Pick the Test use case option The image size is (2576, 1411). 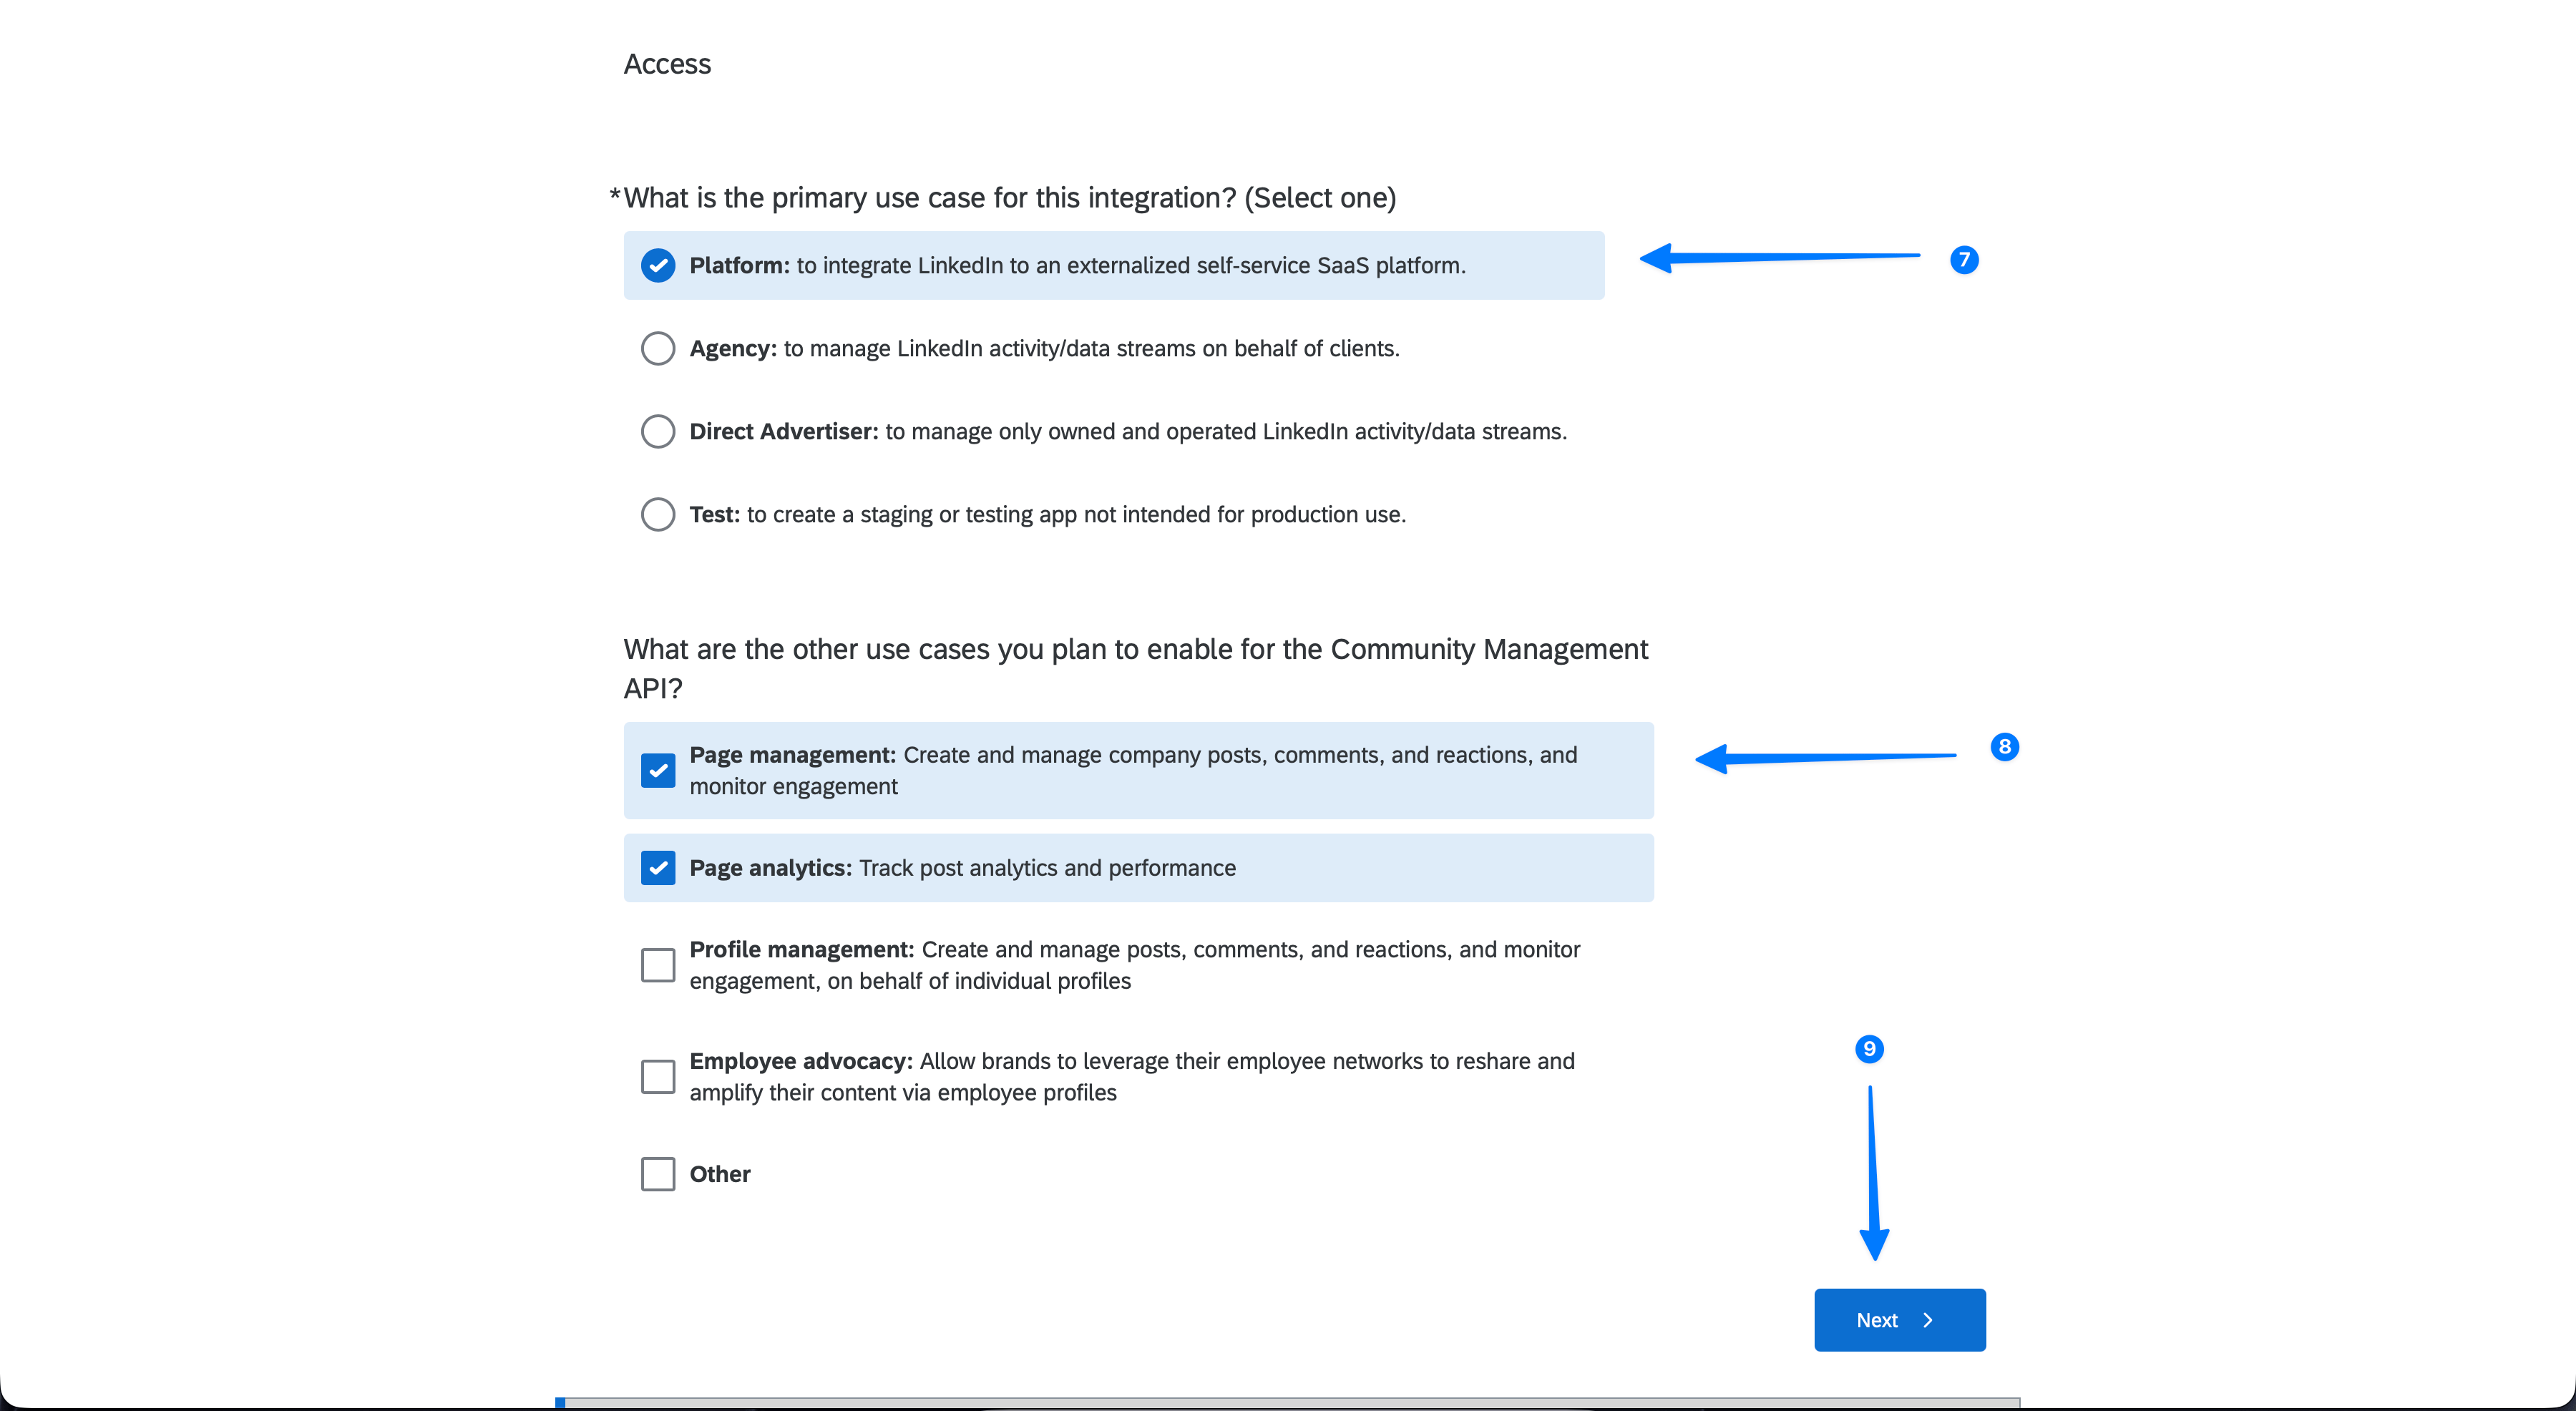click(x=657, y=514)
